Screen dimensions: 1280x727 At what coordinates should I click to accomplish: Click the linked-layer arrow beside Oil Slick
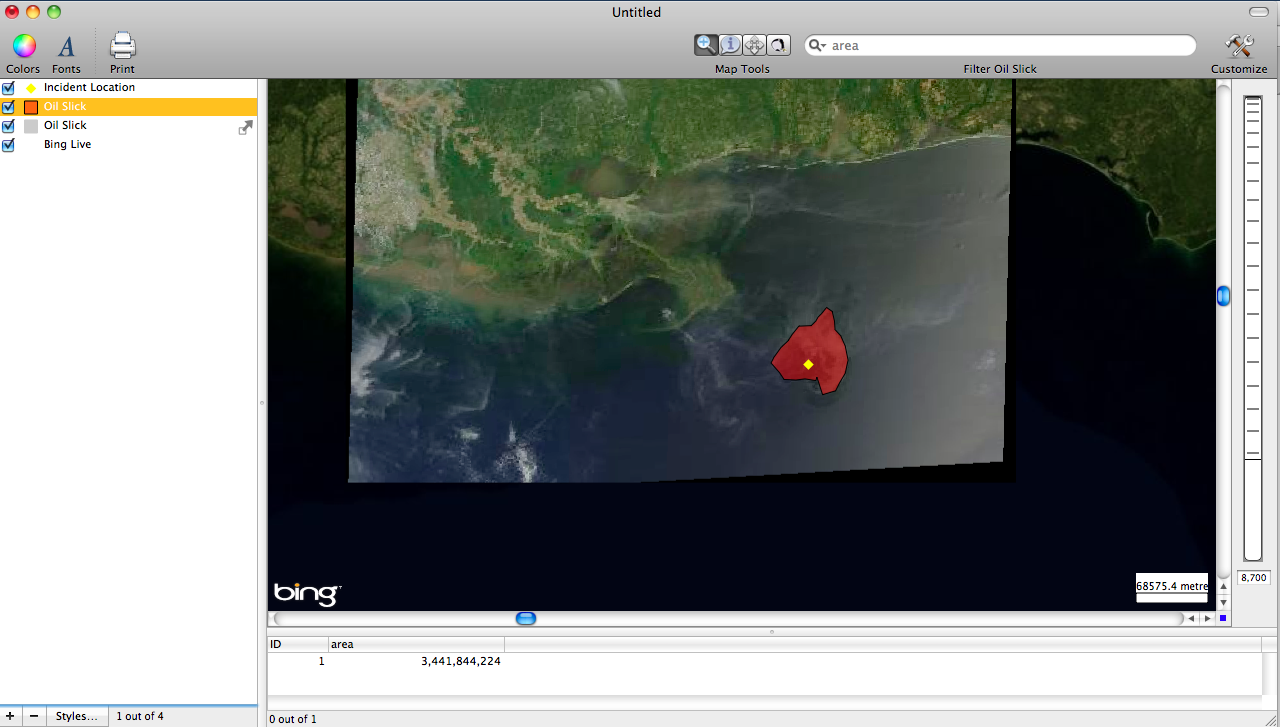(245, 127)
